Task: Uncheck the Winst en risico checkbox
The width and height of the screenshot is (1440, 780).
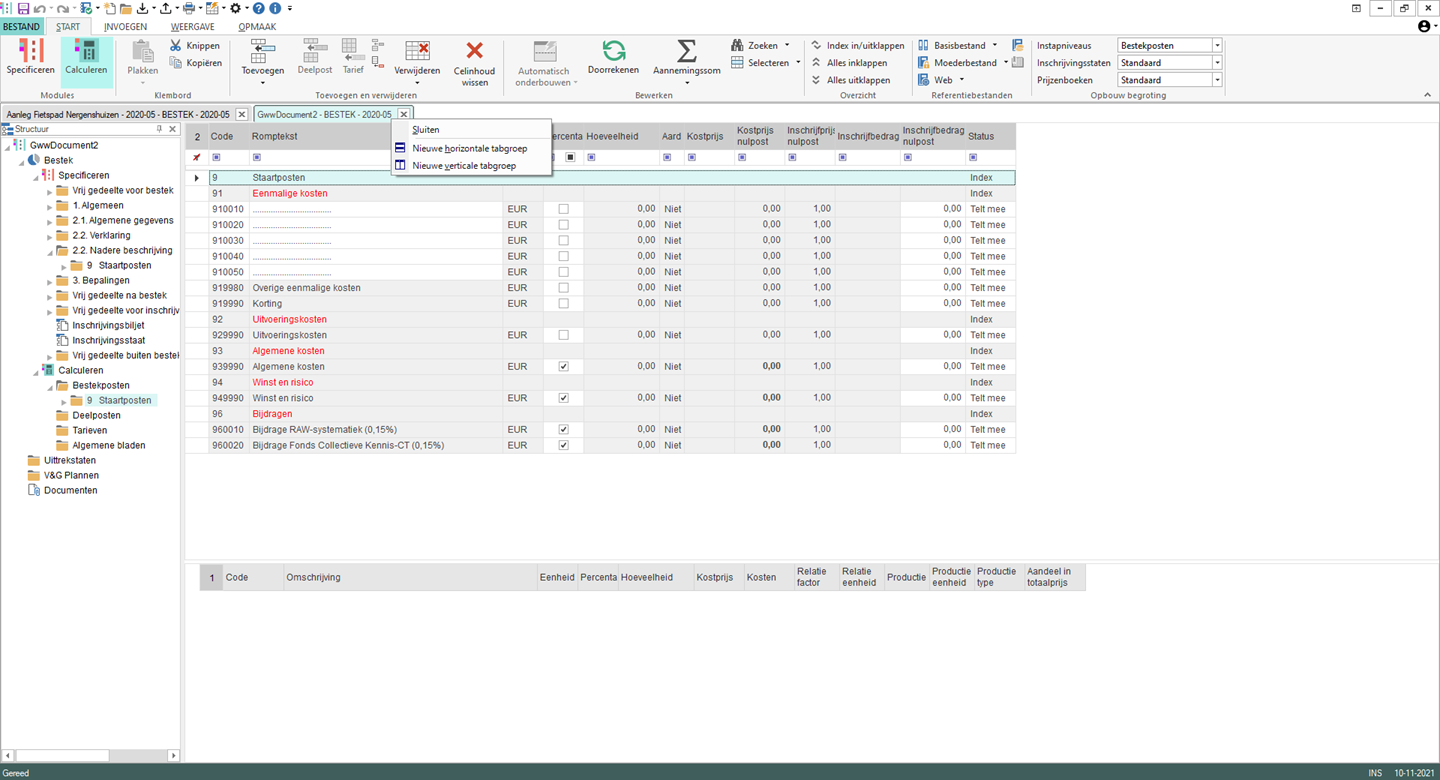Action: (563, 398)
